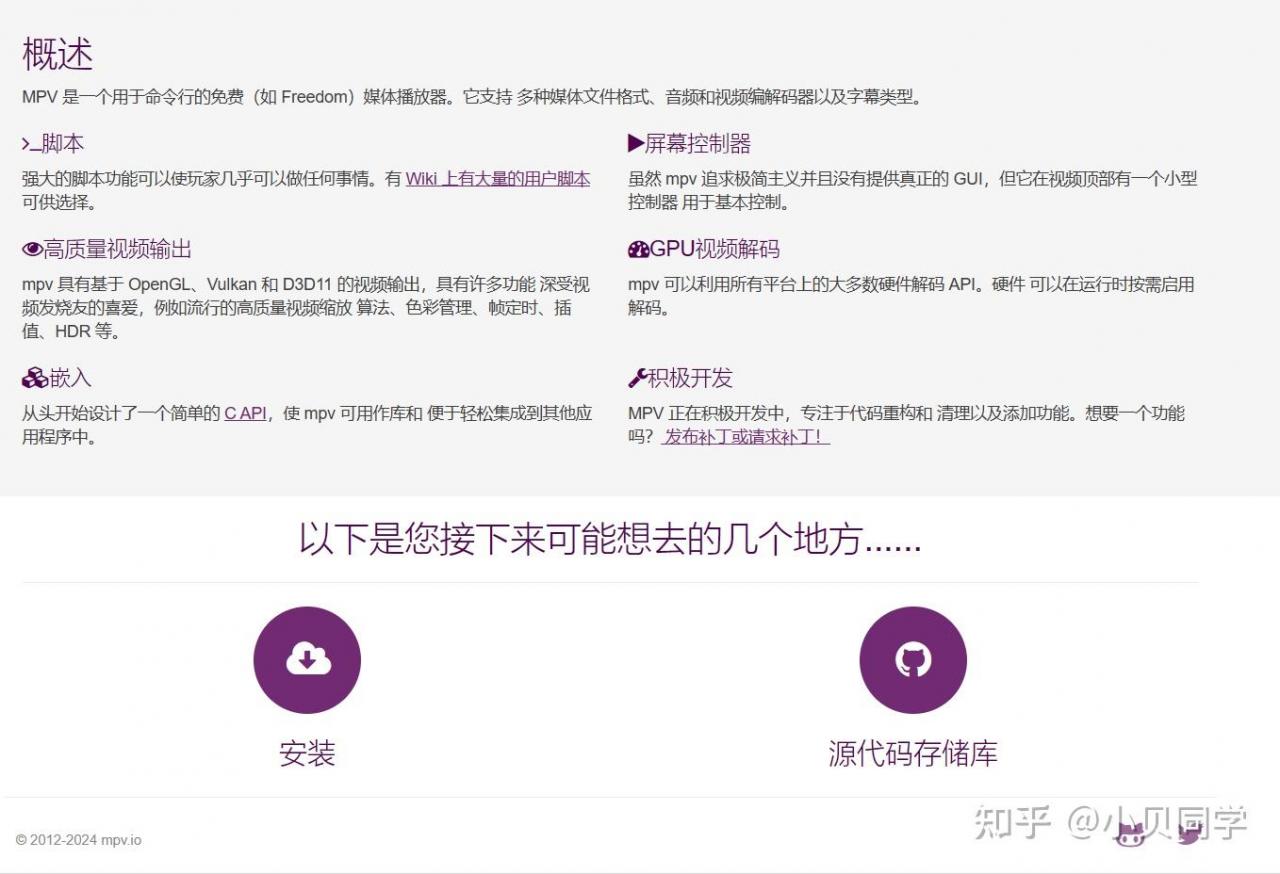Follow the 'C API' link
The width and height of the screenshot is (1280, 874).
click(x=245, y=412)
